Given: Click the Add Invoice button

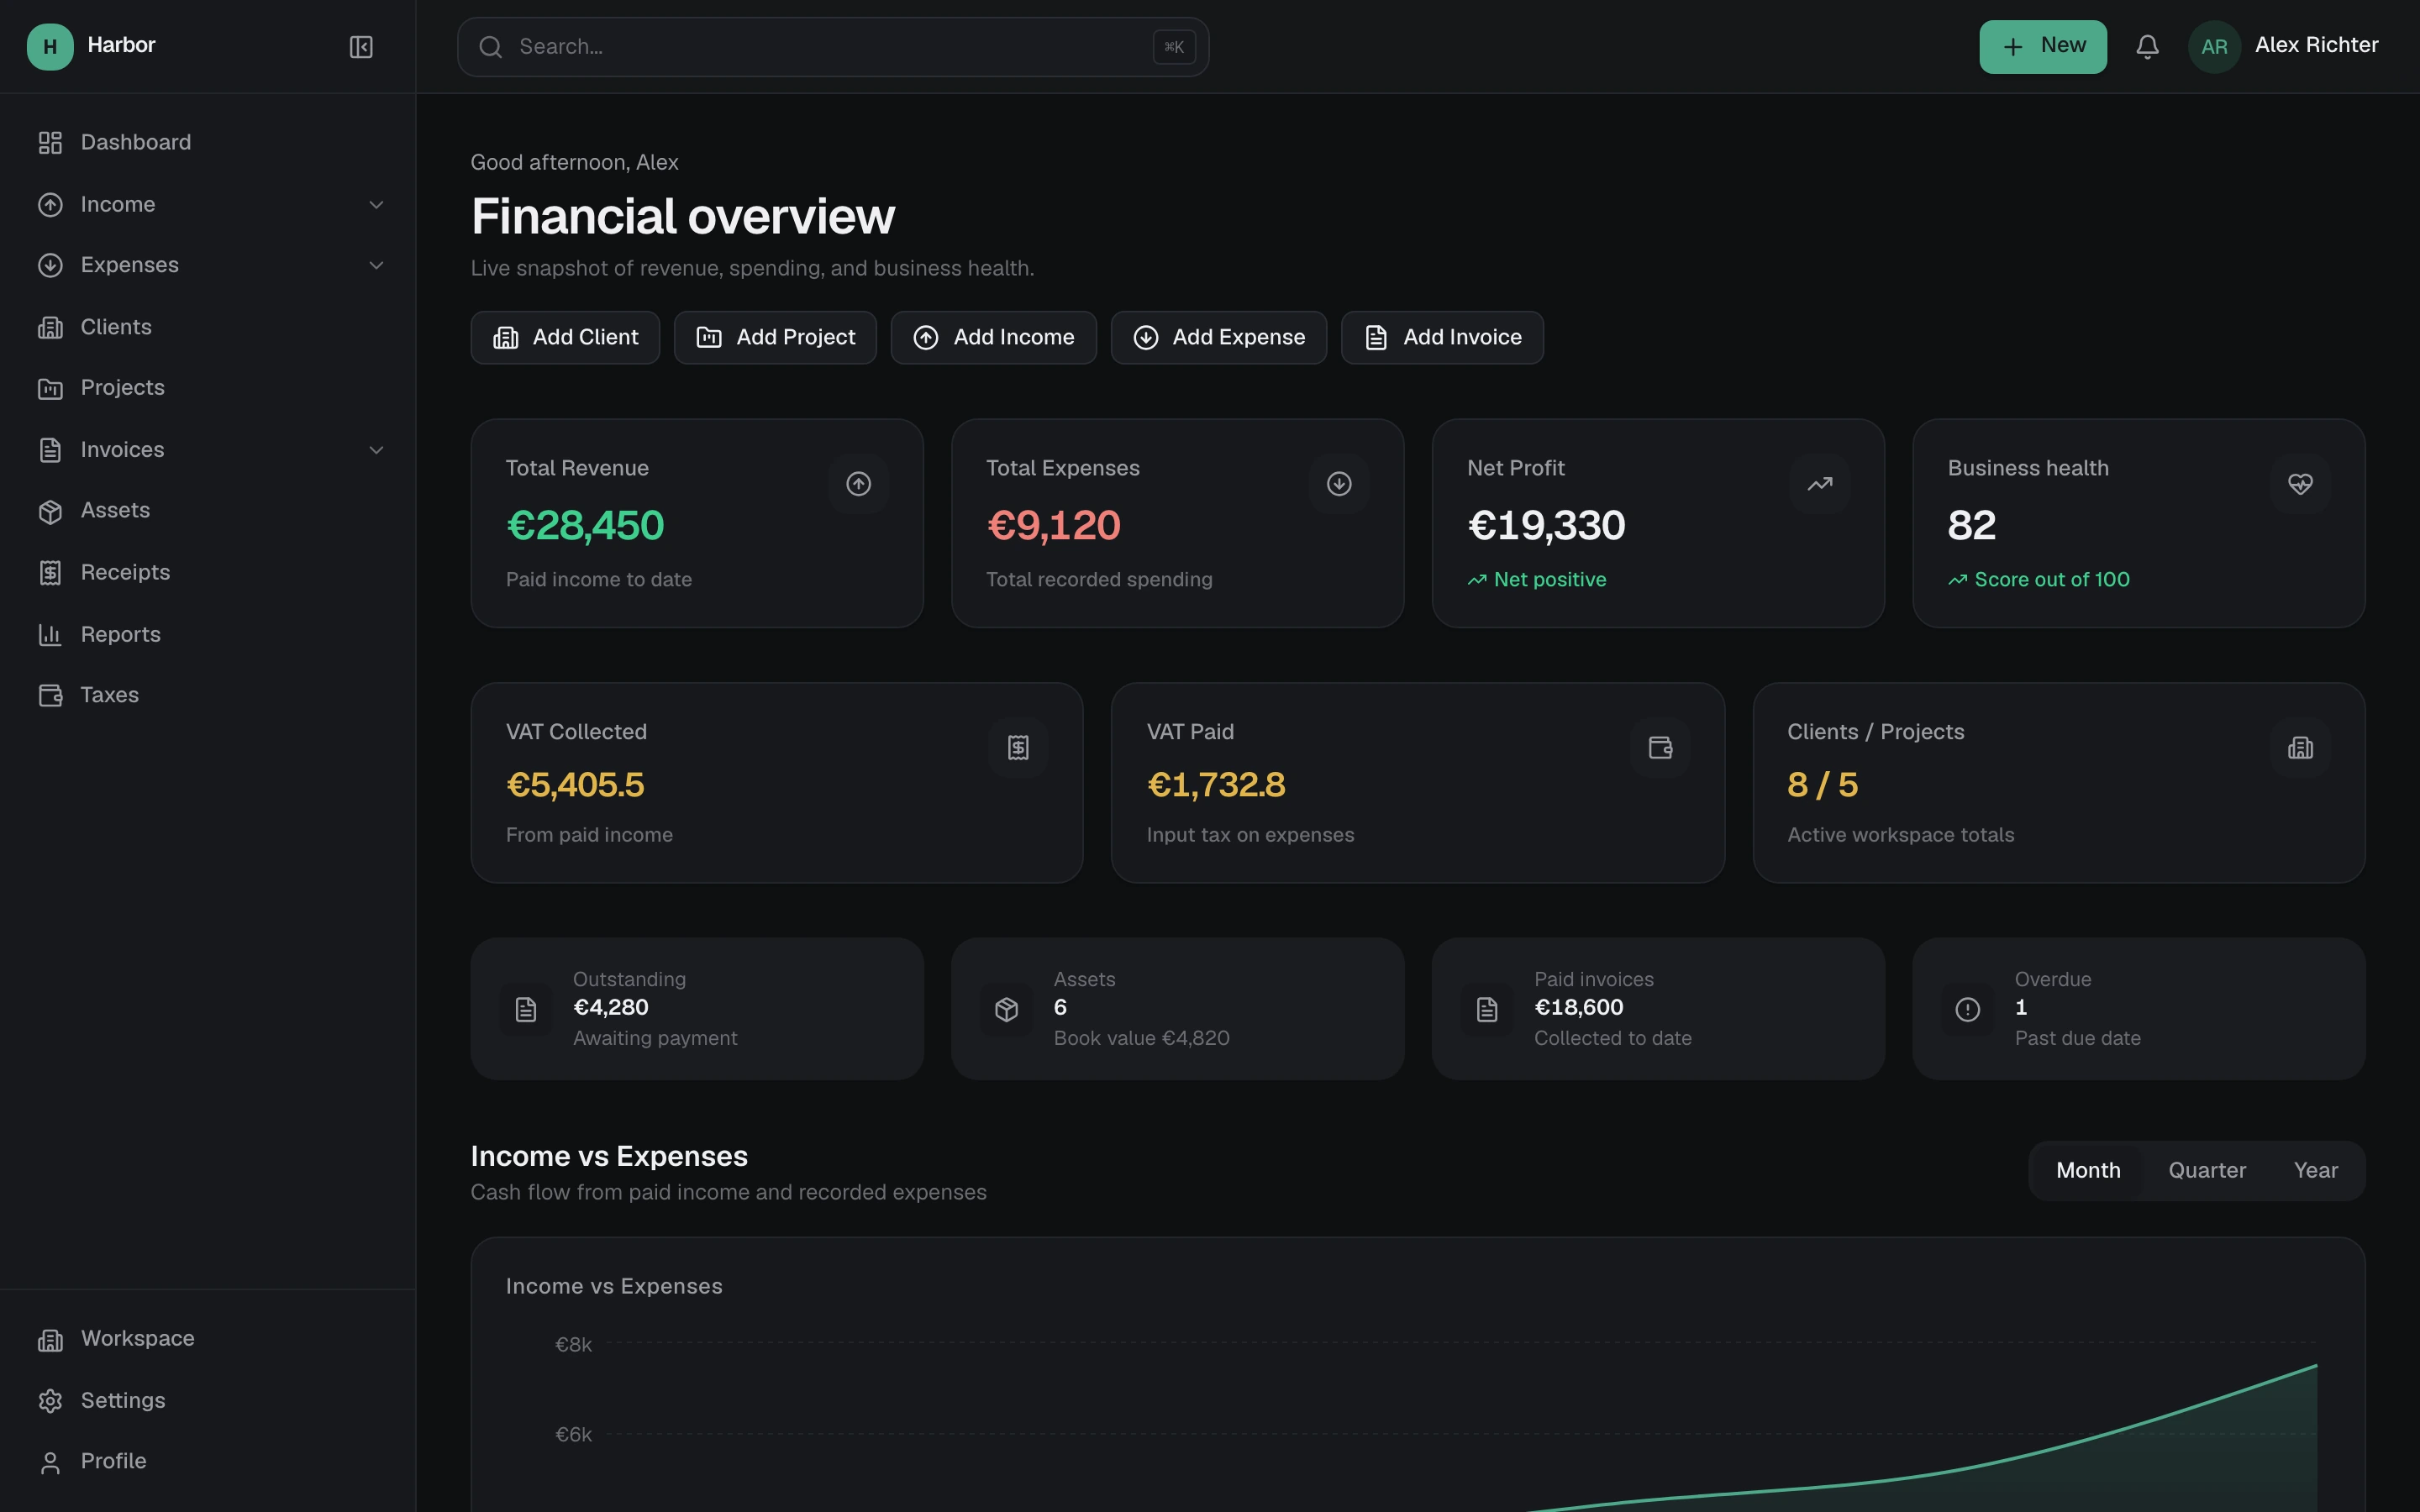Looking at the screenshot, I should click(x=1442, y=338).
